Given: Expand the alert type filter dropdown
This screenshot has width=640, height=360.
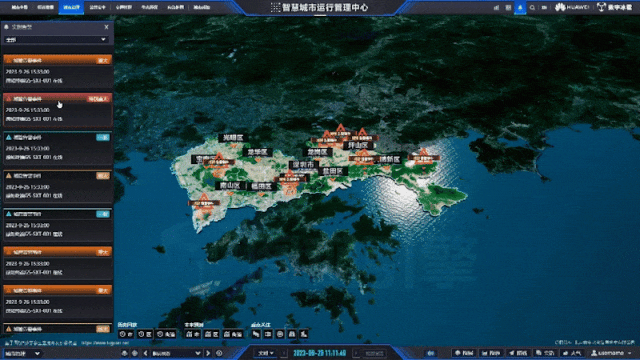Looking at the screenshot, I should (56, 40).
